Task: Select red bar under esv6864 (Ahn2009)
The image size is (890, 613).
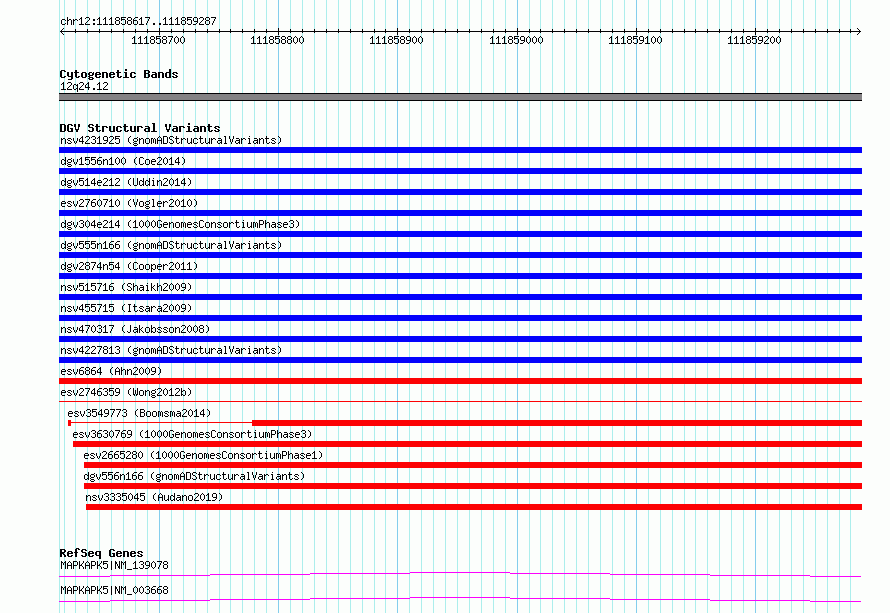Action: (x=460, y=381)
